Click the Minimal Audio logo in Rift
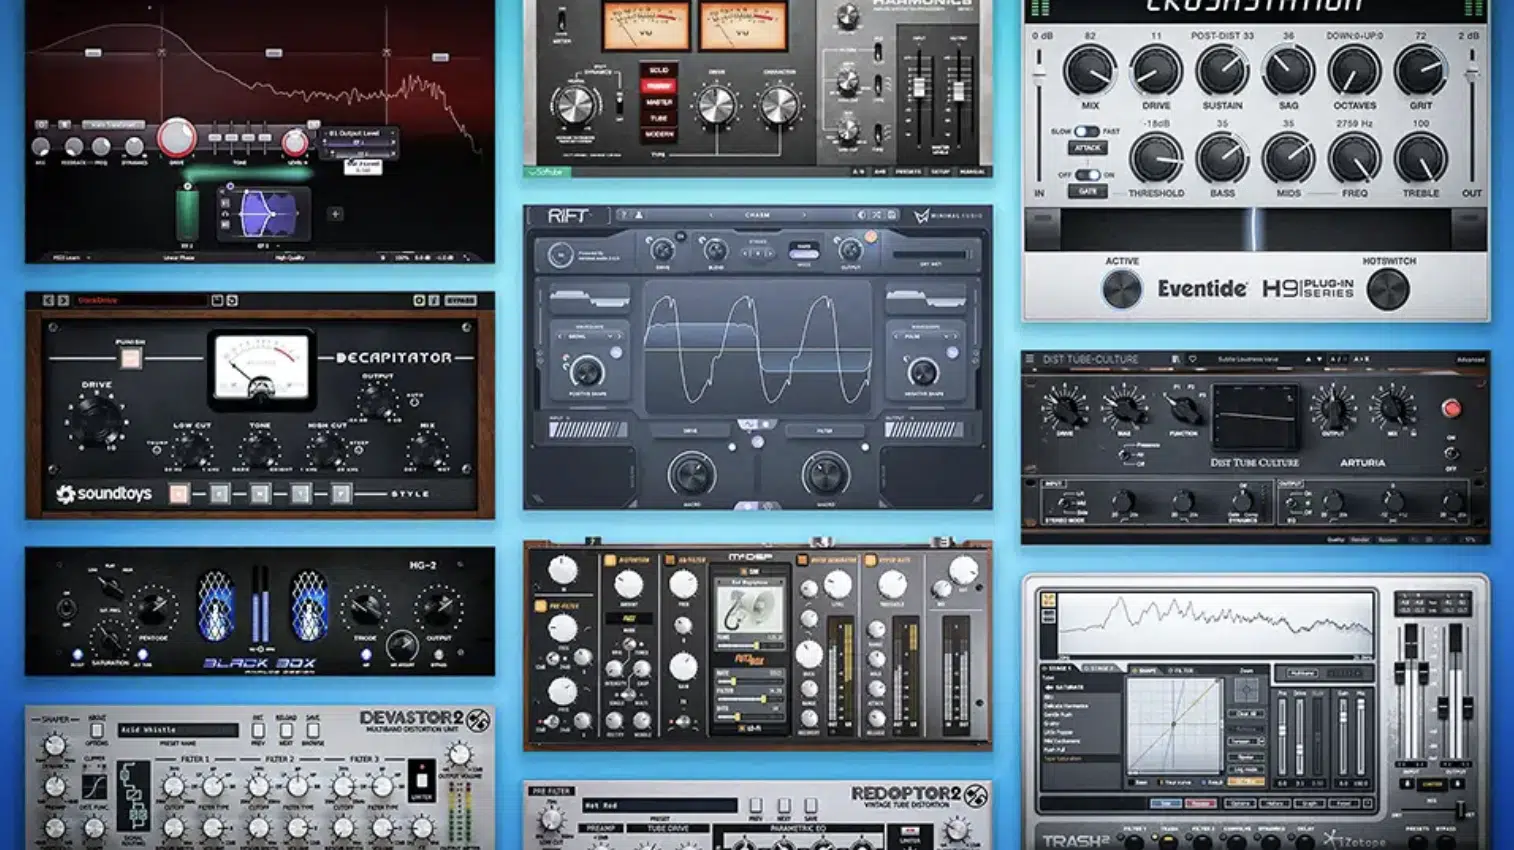Image resolution: width=1514 pixels, height=850 pixels. (948, 216)
